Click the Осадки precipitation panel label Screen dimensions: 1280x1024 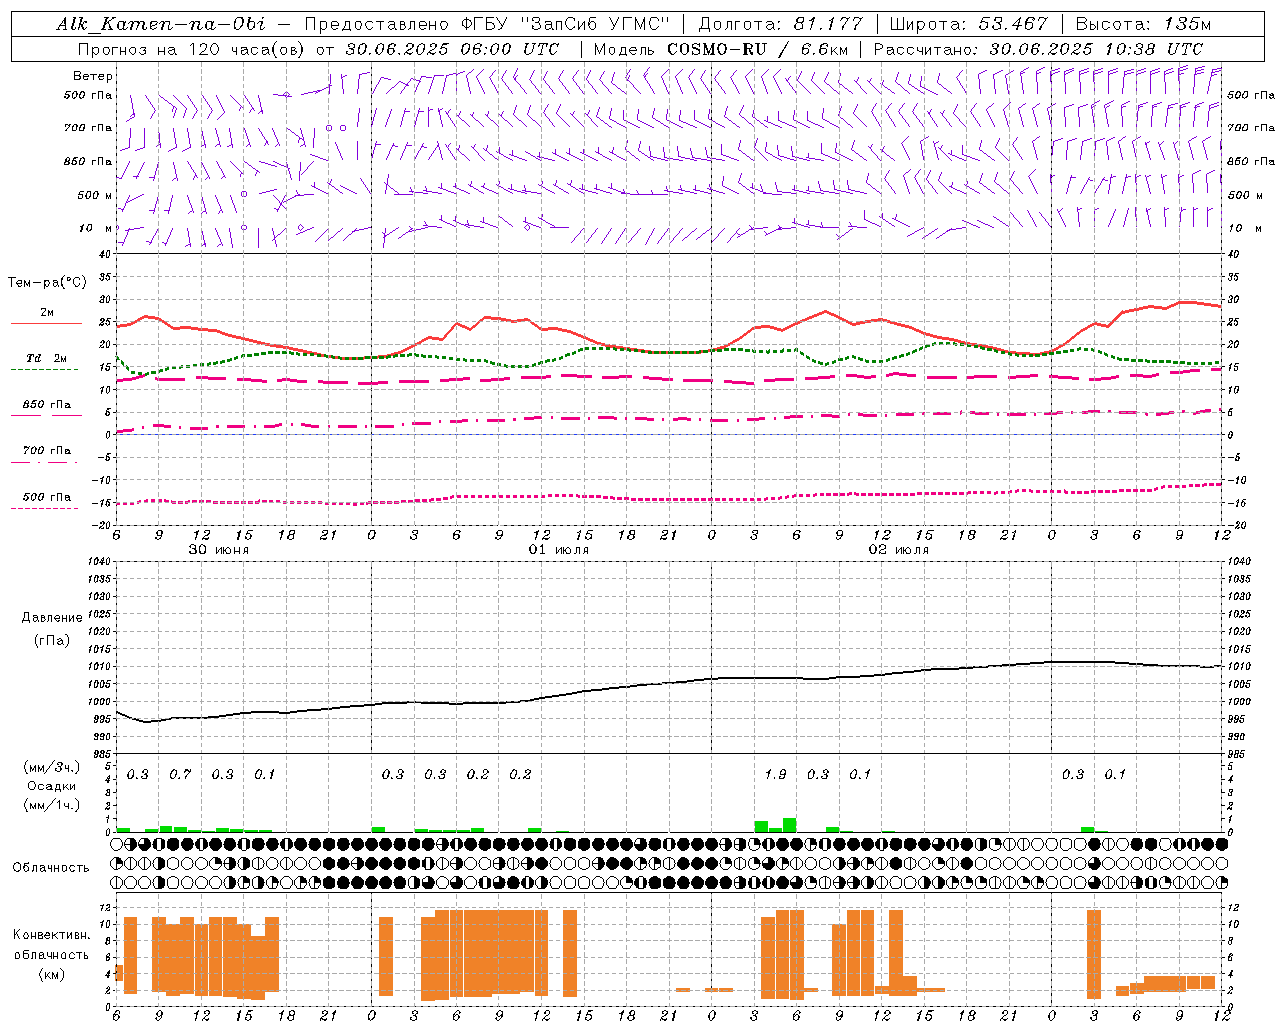pos(52,786)
